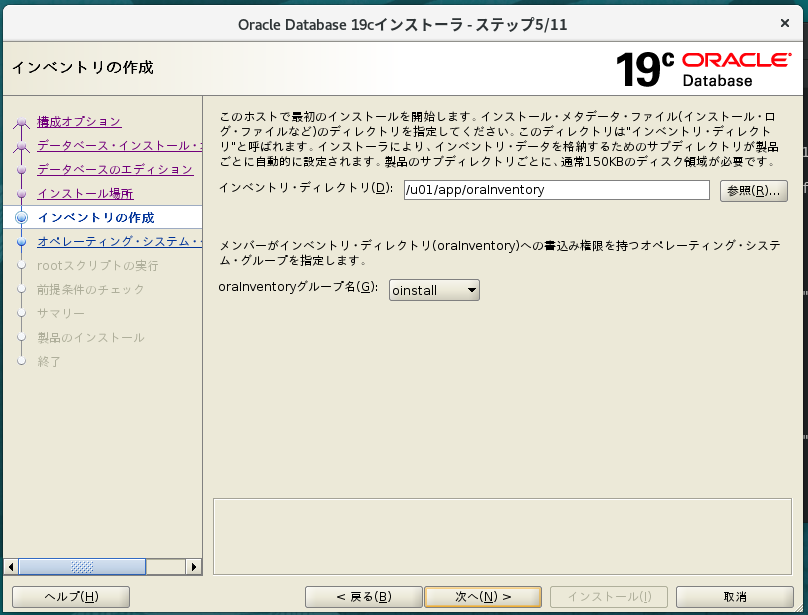Click the 戻る(B) back button
The height and width of the screenshot is (615, 808).
coord(364,597)
